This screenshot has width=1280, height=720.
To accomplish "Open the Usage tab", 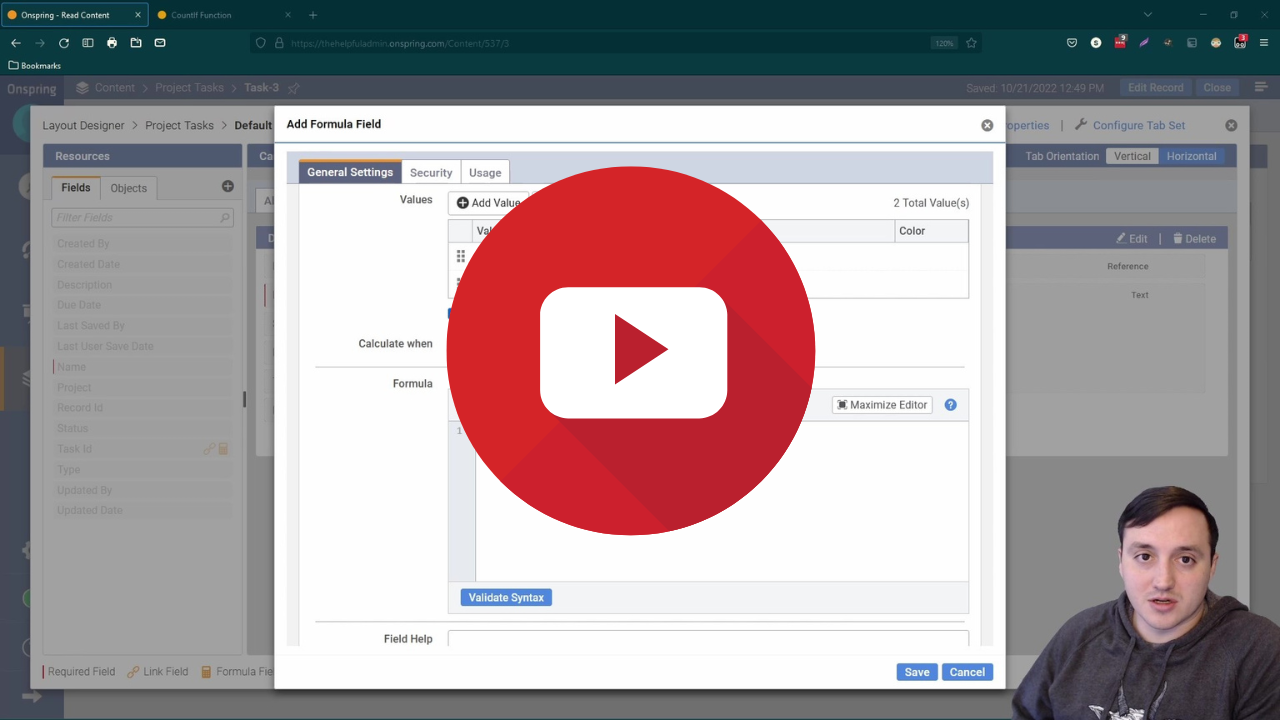I will pyautogui.click(x=484, y=172).
